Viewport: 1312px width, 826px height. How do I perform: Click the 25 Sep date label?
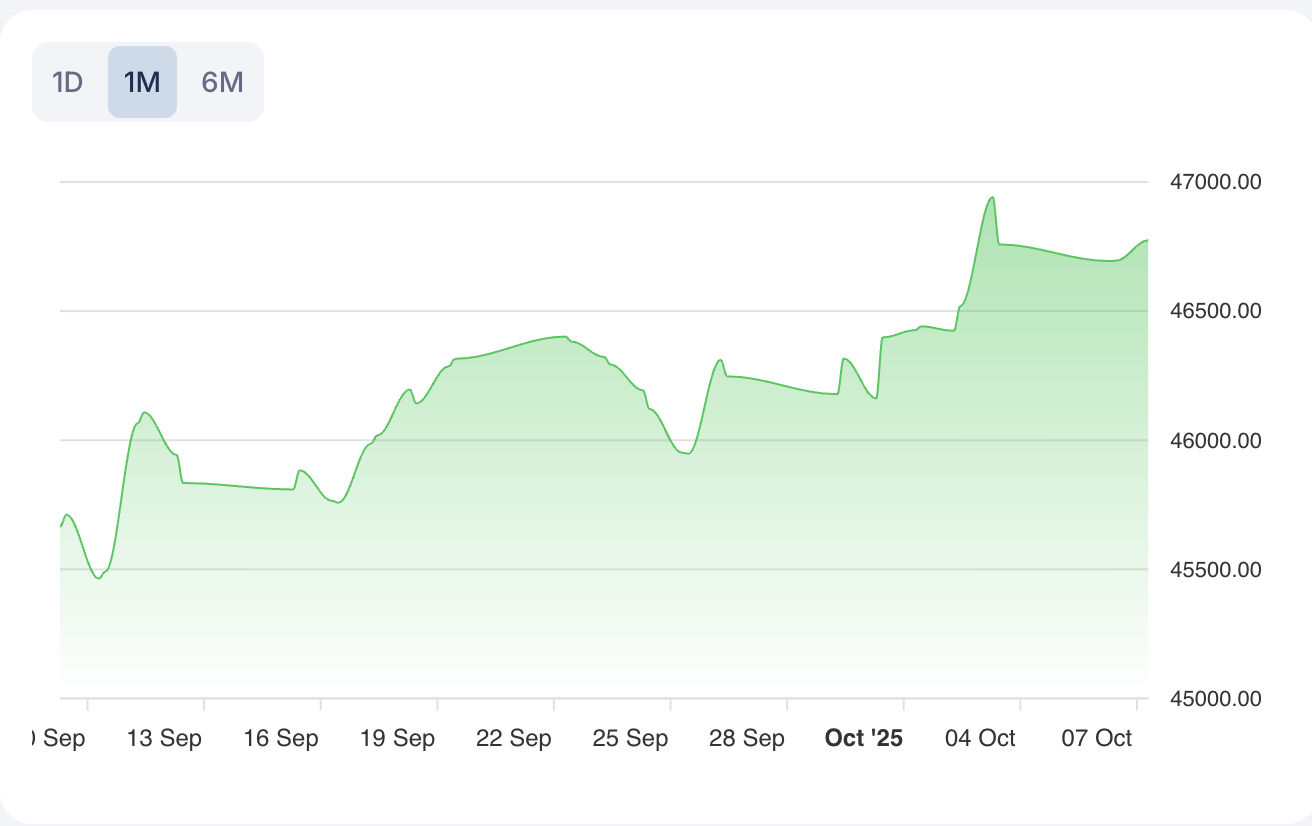tap(631, 738)
